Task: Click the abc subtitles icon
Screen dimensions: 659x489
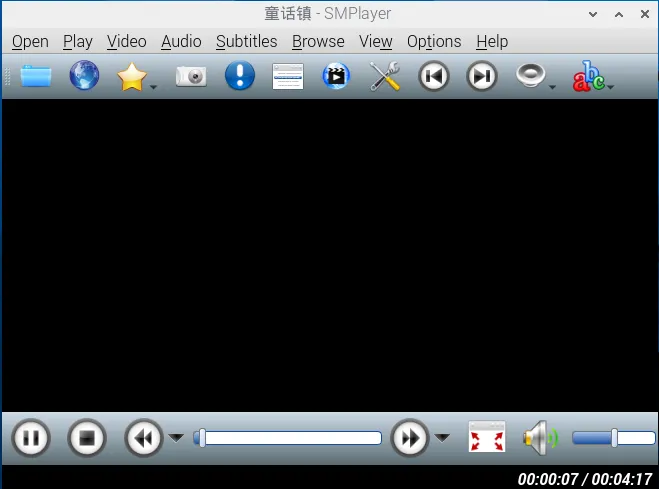Action: (588, 76)
